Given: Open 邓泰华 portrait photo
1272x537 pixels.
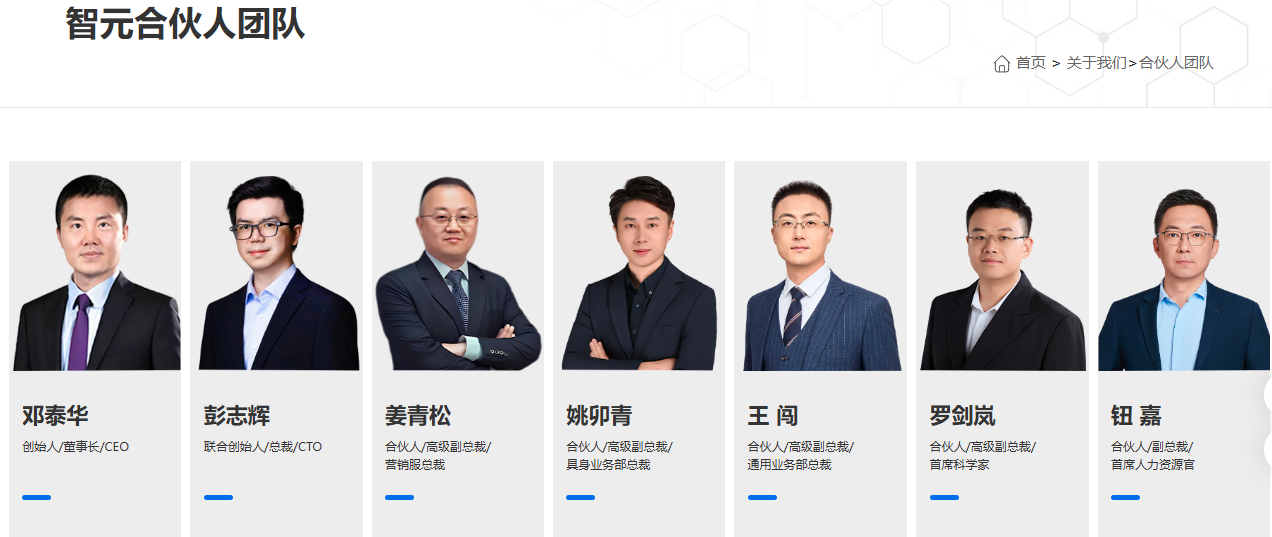Looking at the screenshot, I should [96, 267].
